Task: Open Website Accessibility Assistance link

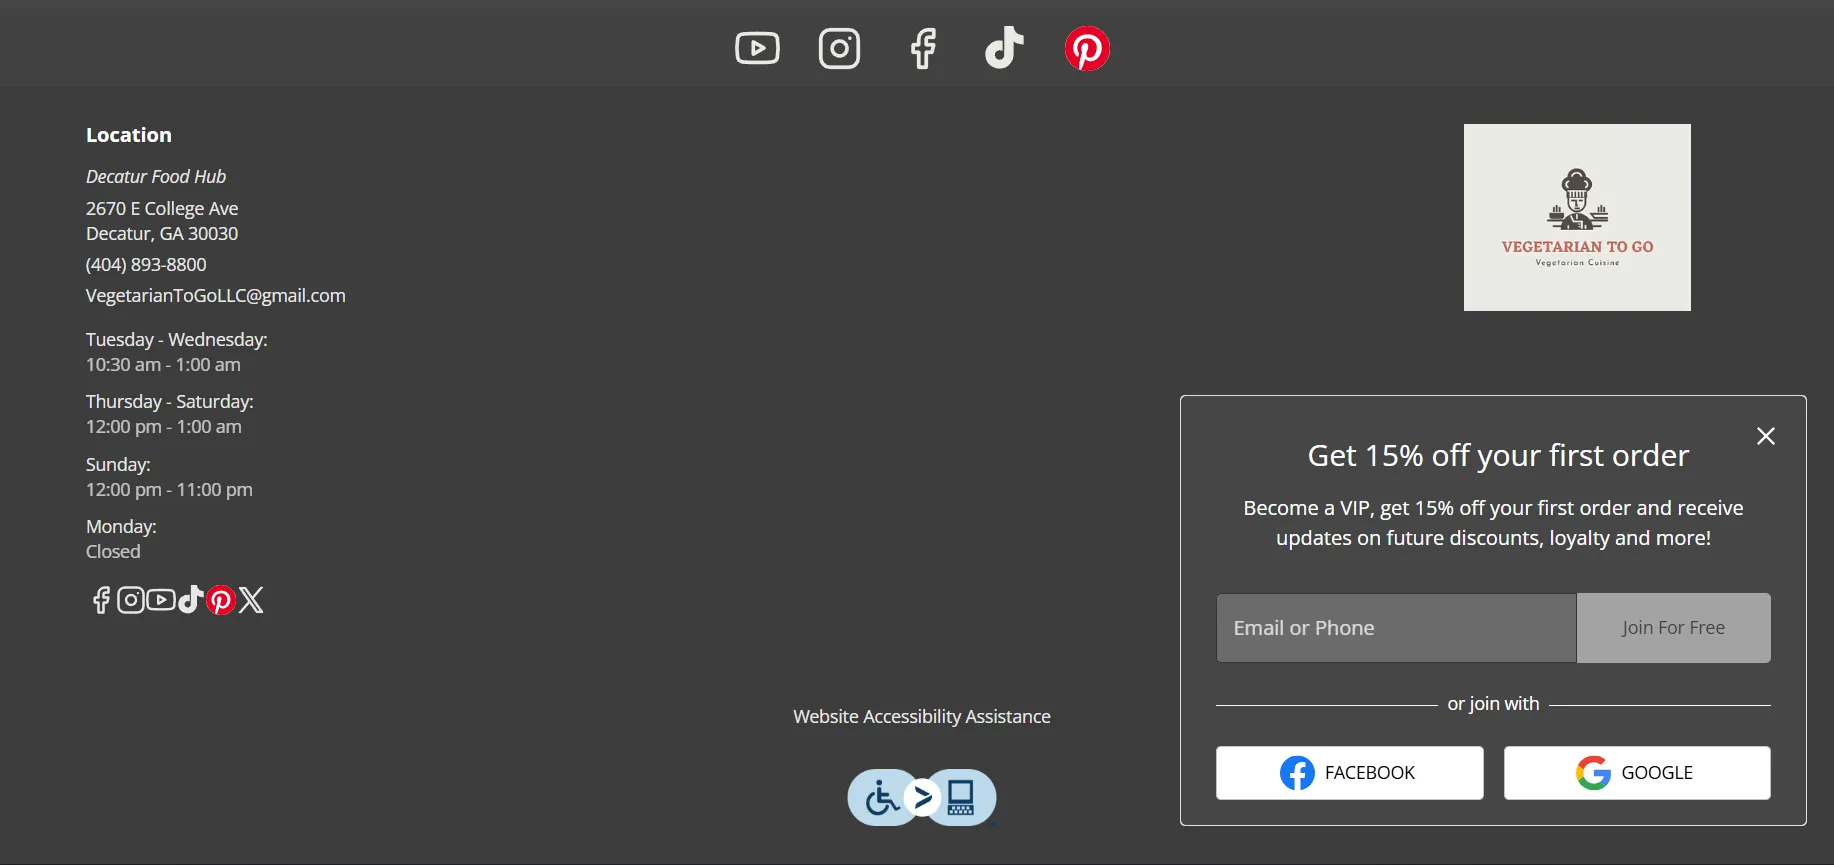Action: pos(922,717)
